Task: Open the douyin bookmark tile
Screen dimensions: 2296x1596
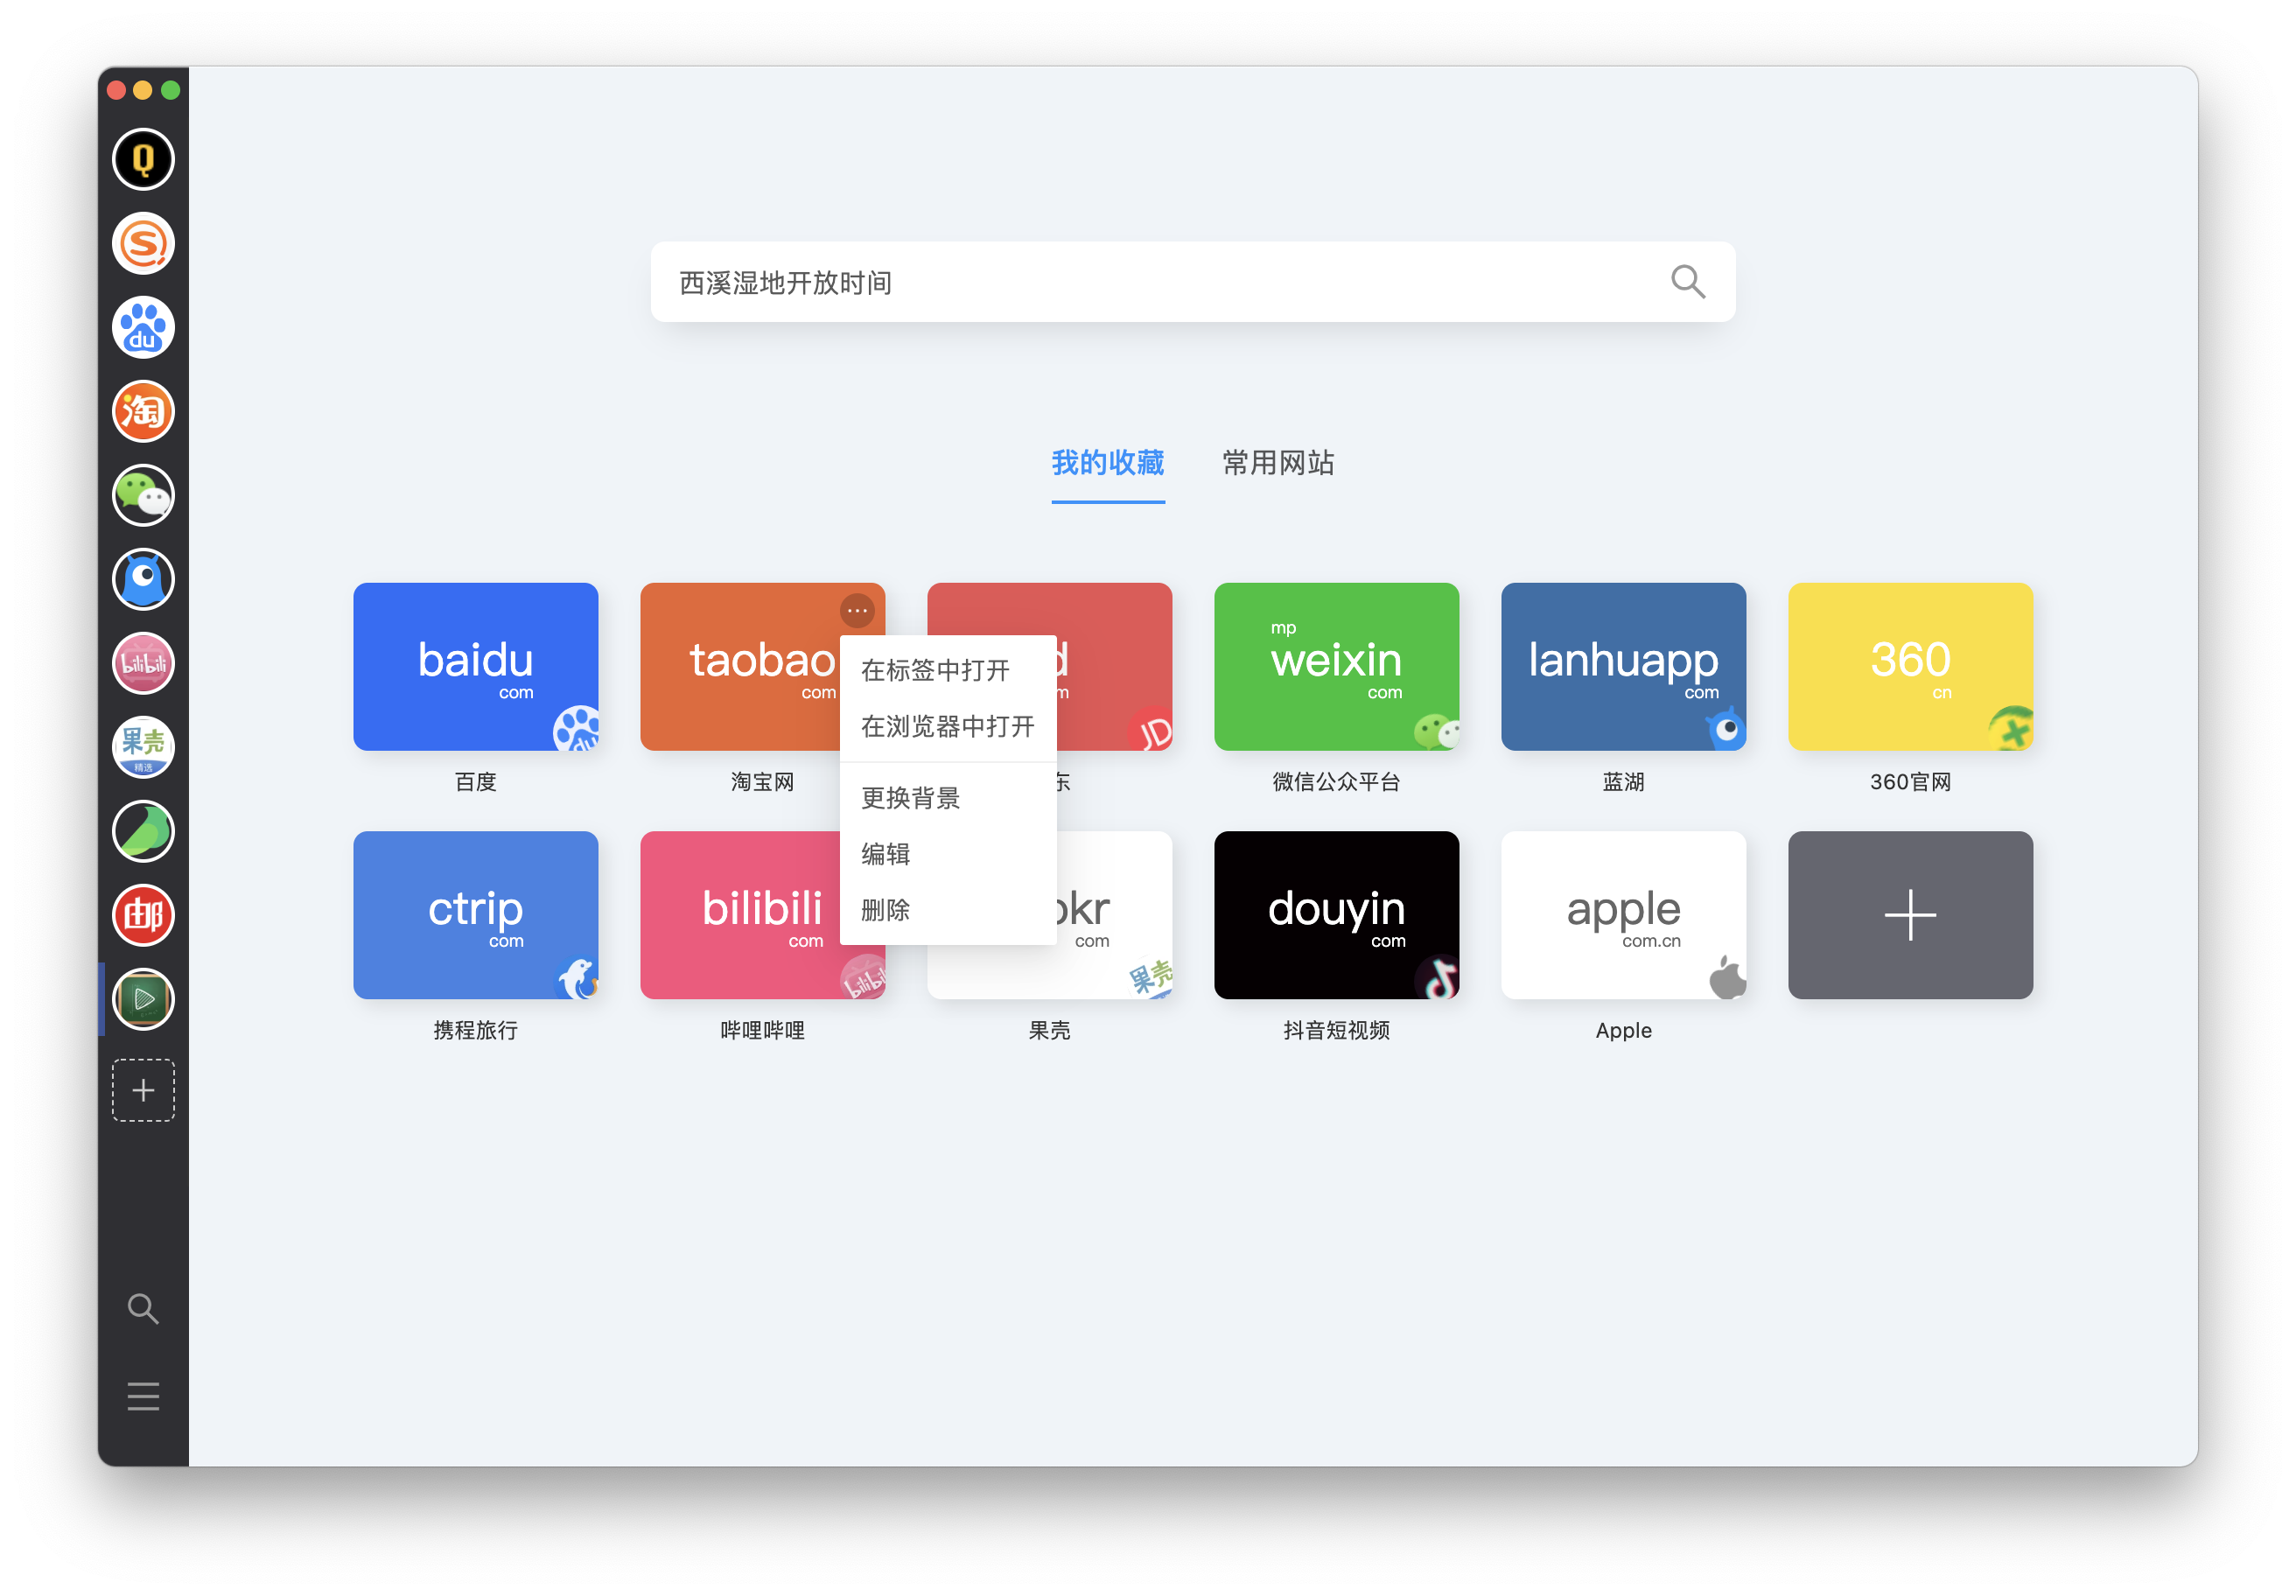Action: click(1336, 915)
